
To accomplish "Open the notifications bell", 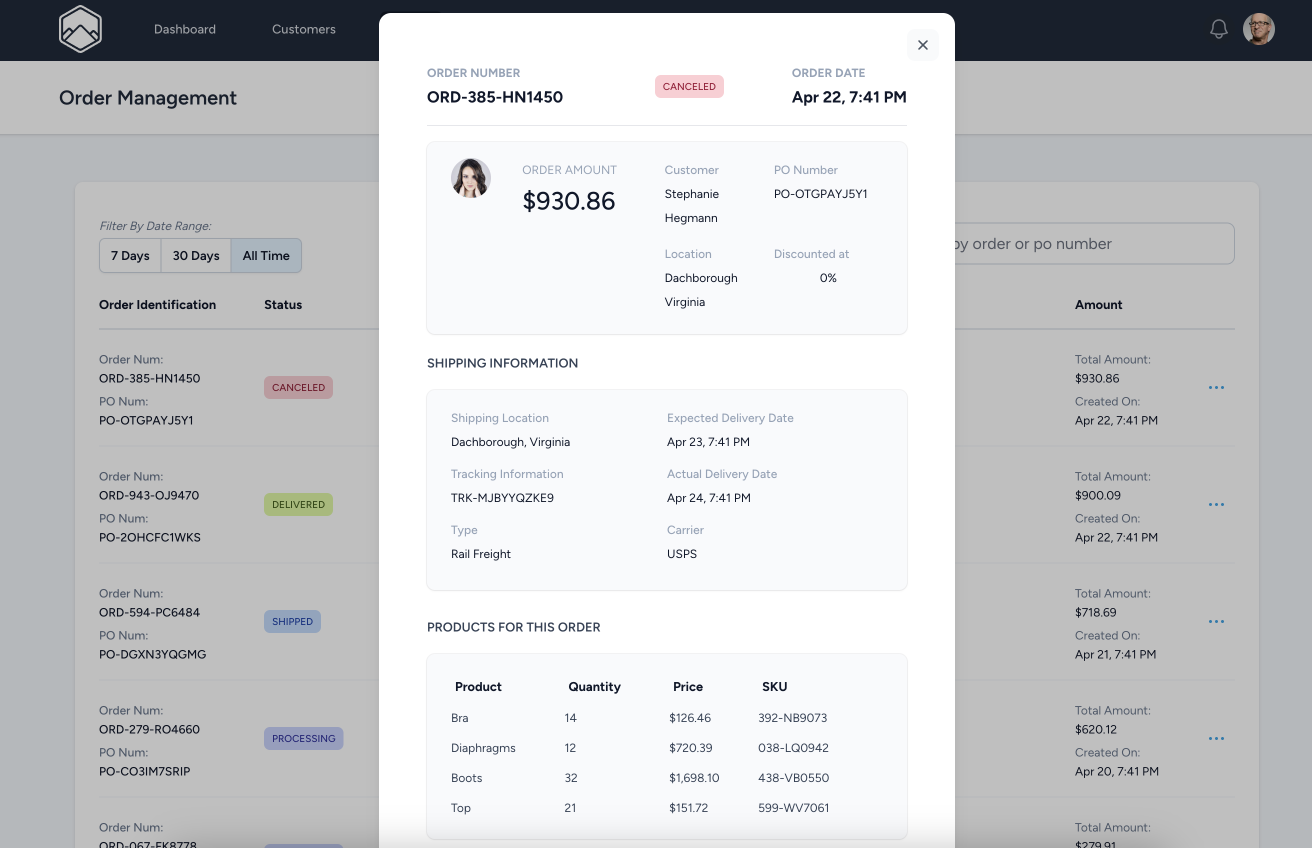I will pos(1218,29).
